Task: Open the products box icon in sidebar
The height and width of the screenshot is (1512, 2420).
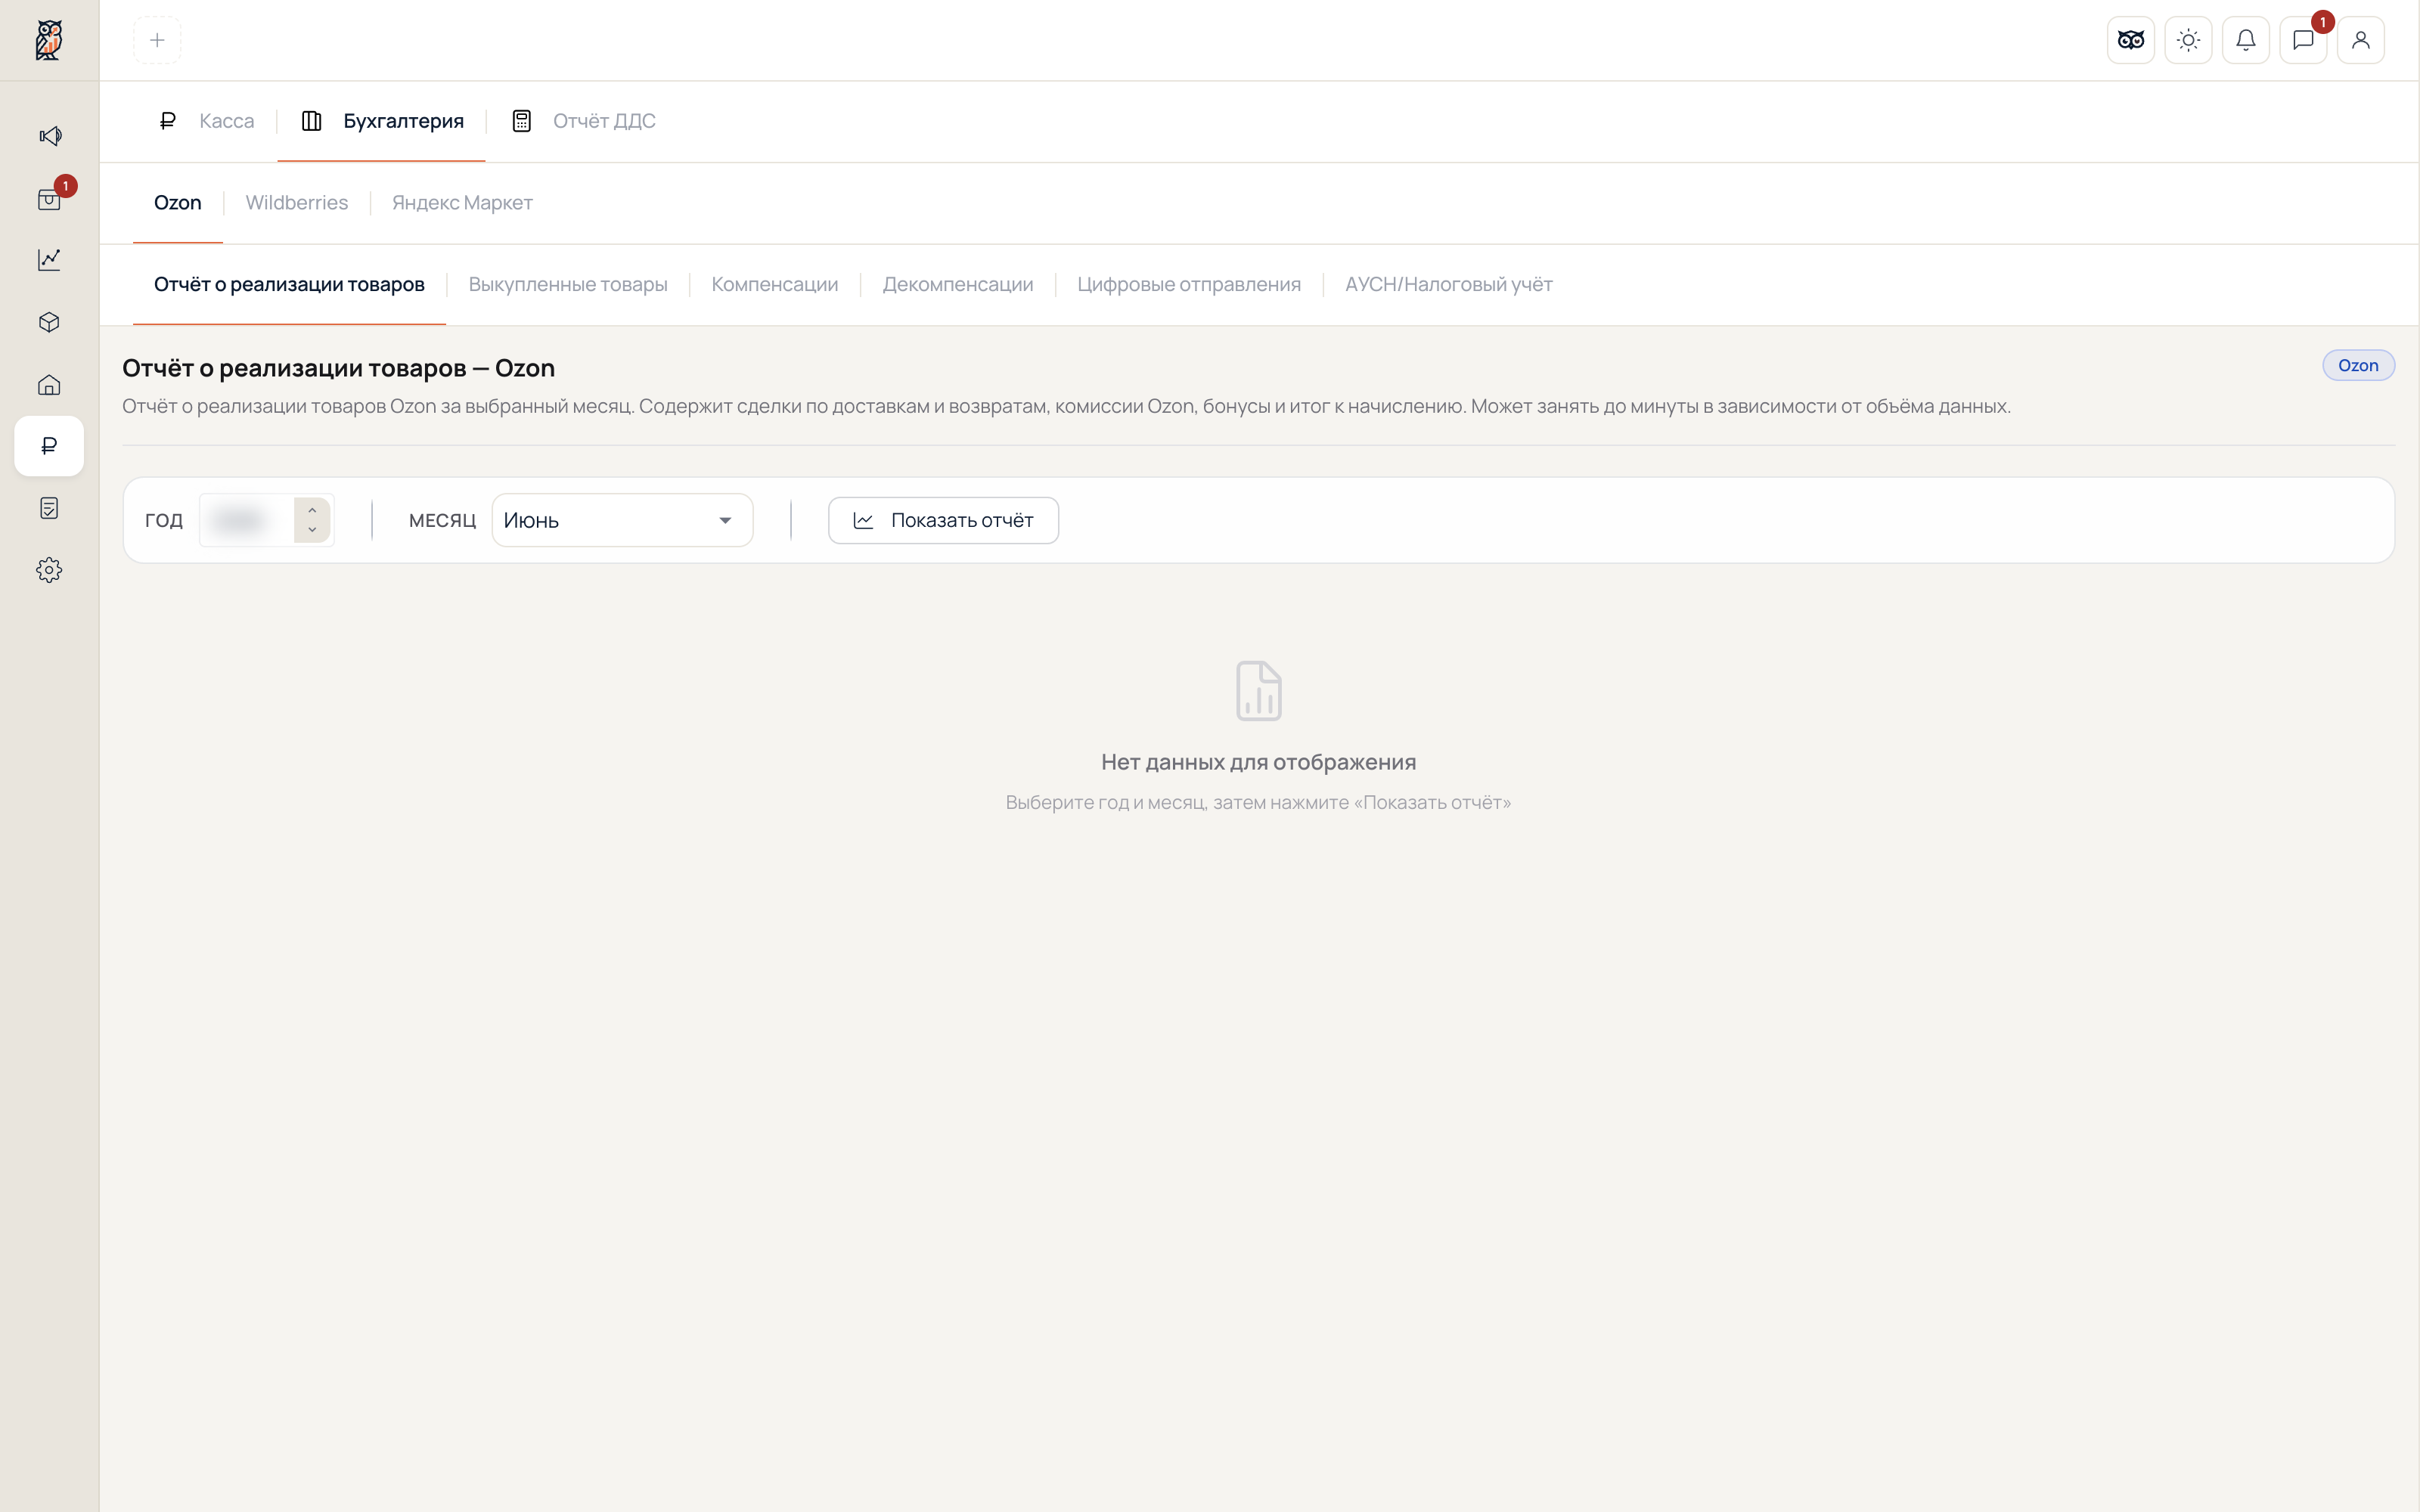Action: 49,322
